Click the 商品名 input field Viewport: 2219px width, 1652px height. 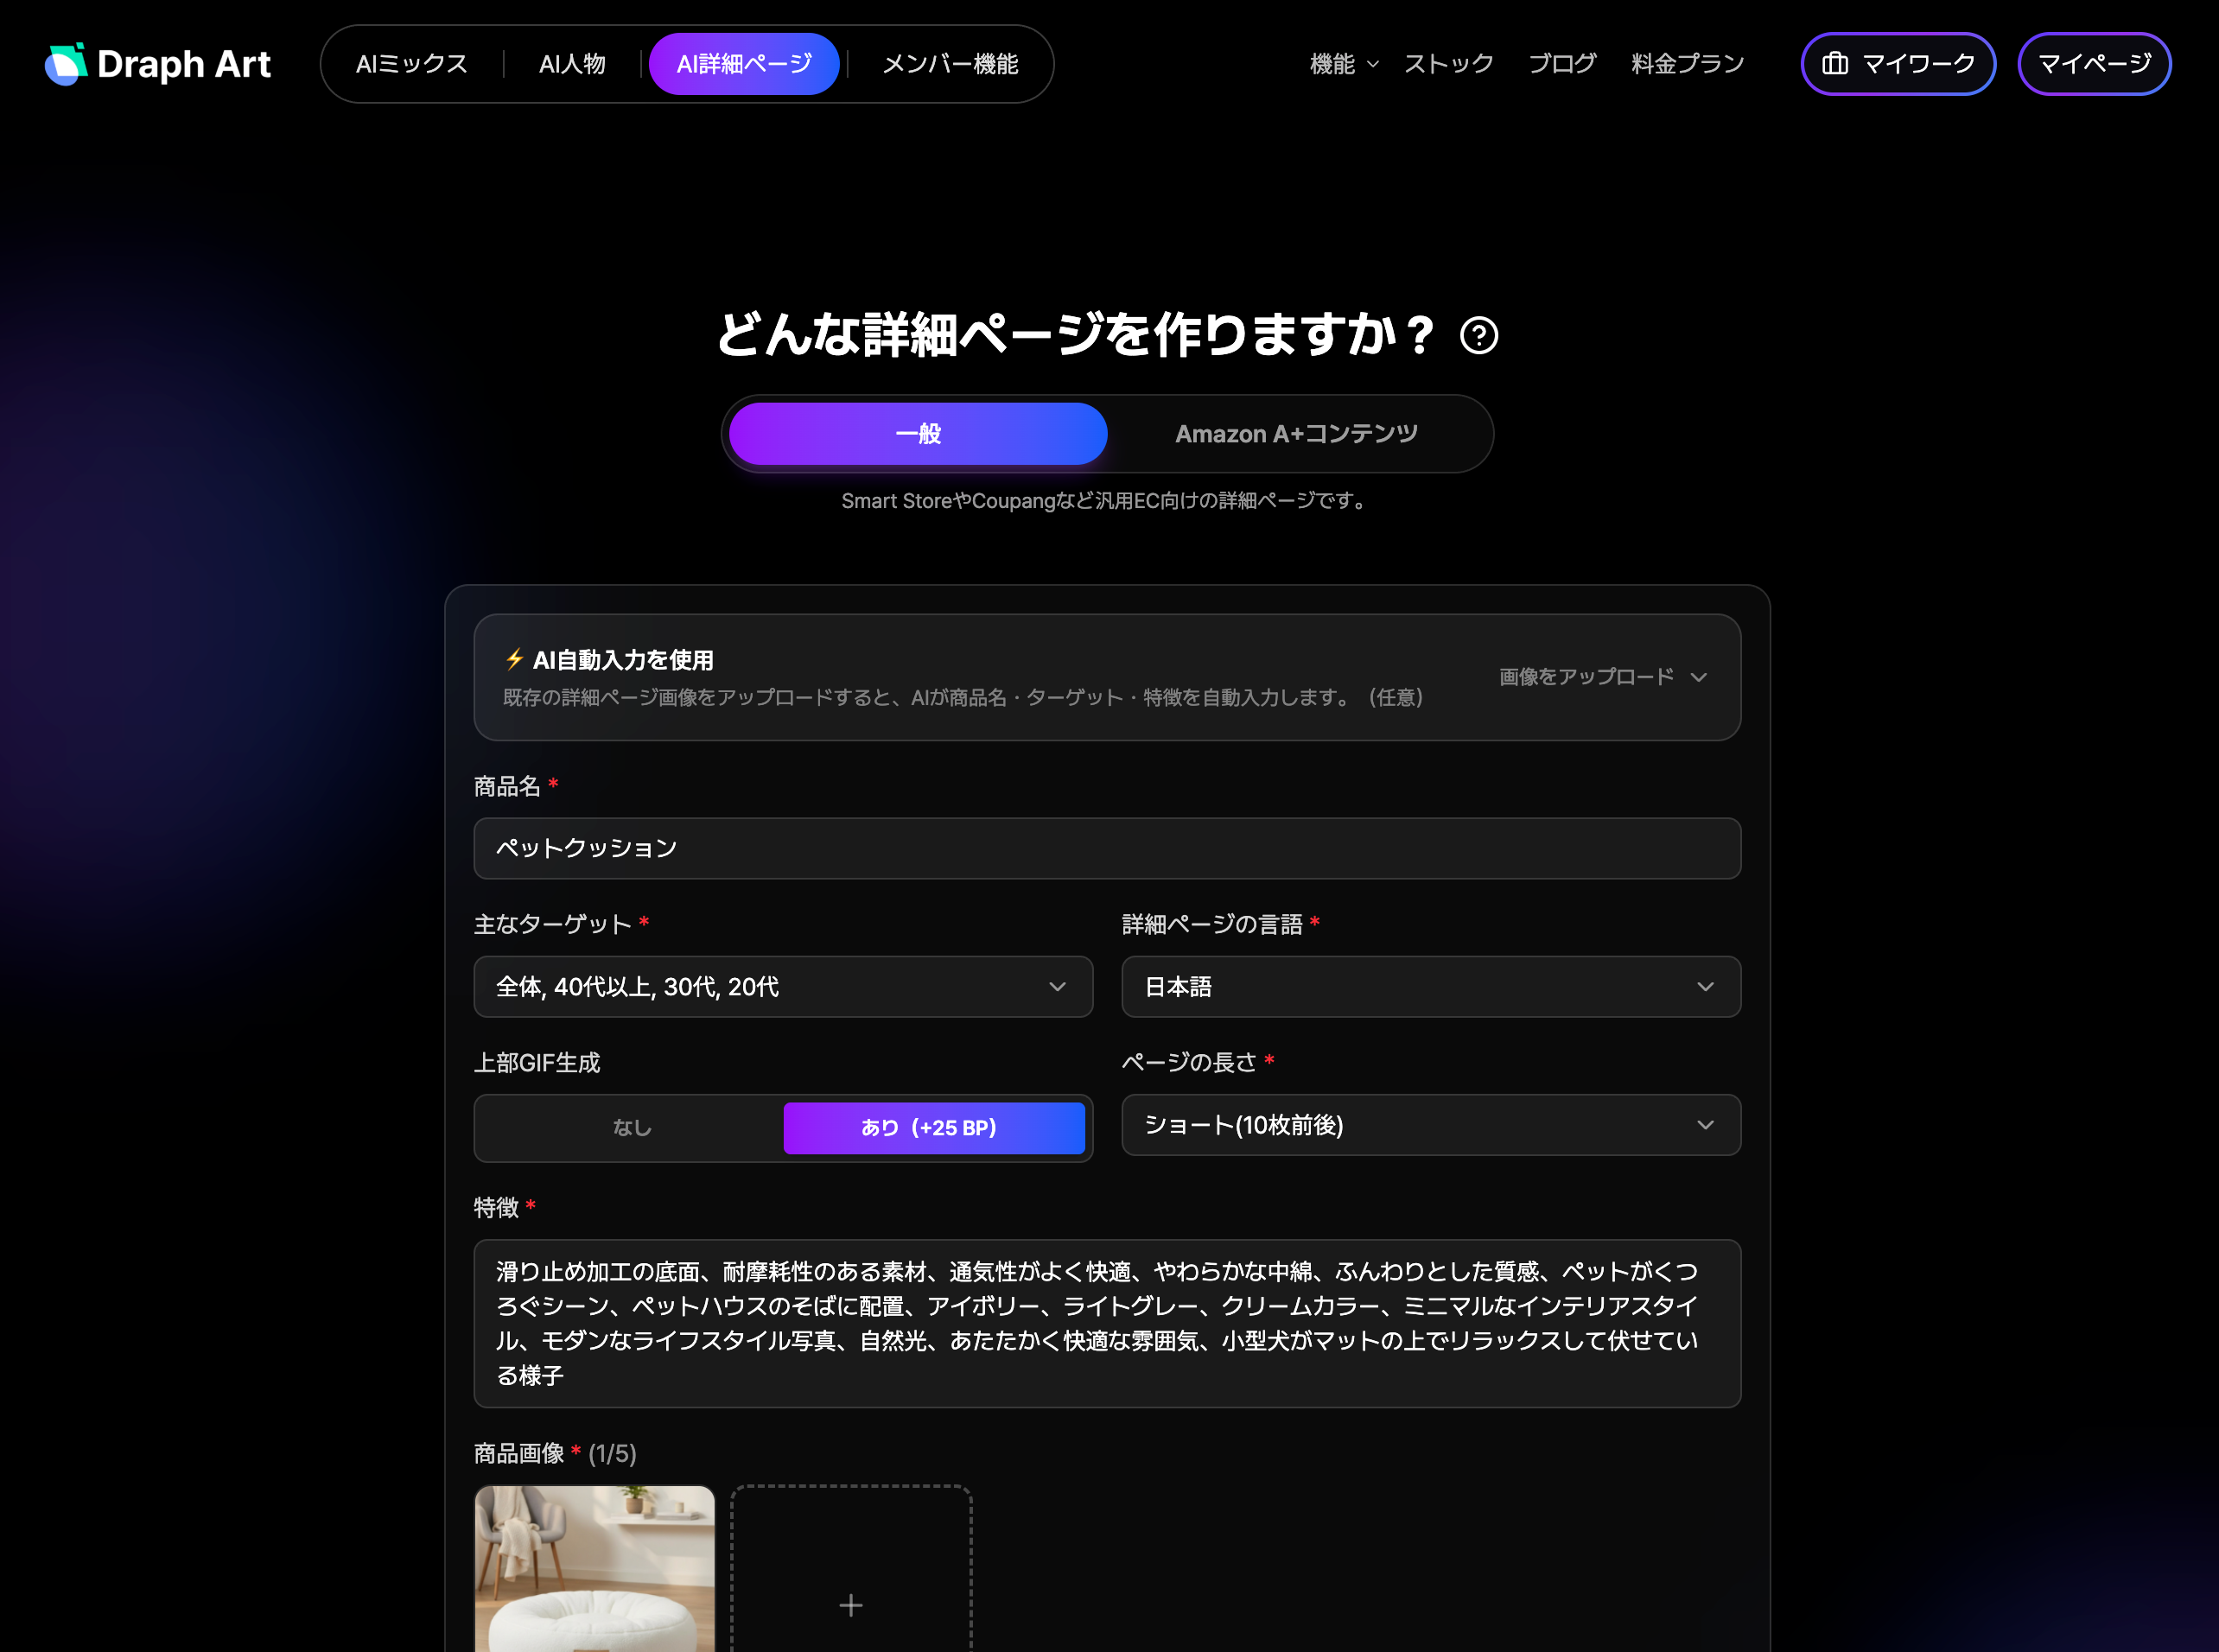1107,848
